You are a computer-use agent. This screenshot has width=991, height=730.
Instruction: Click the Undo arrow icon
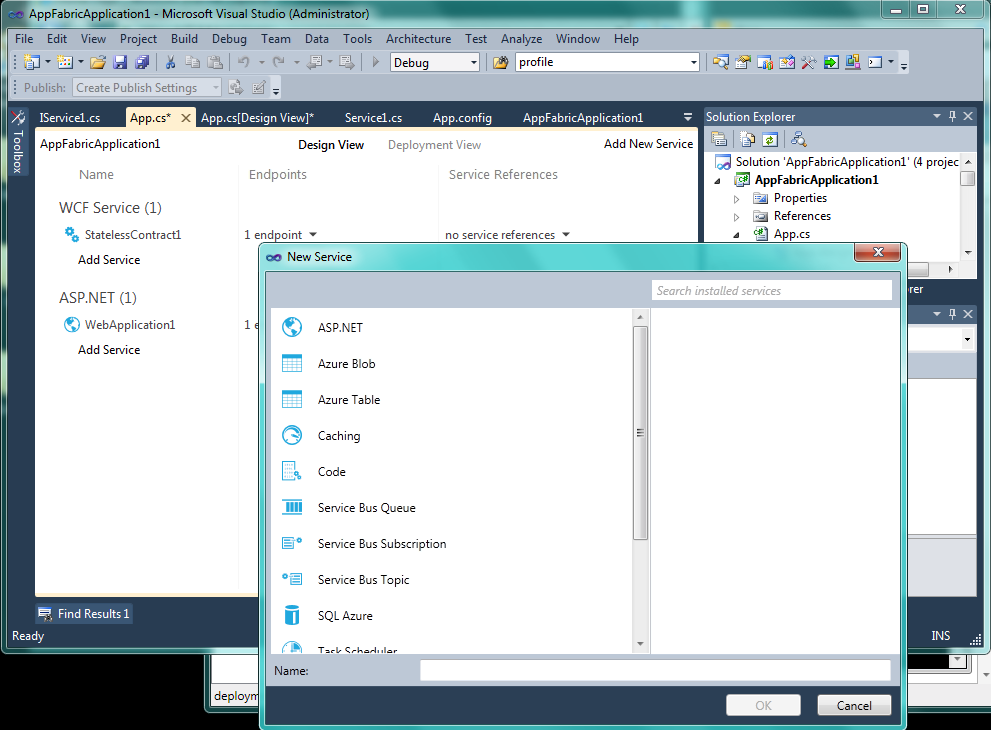(243, 62)
